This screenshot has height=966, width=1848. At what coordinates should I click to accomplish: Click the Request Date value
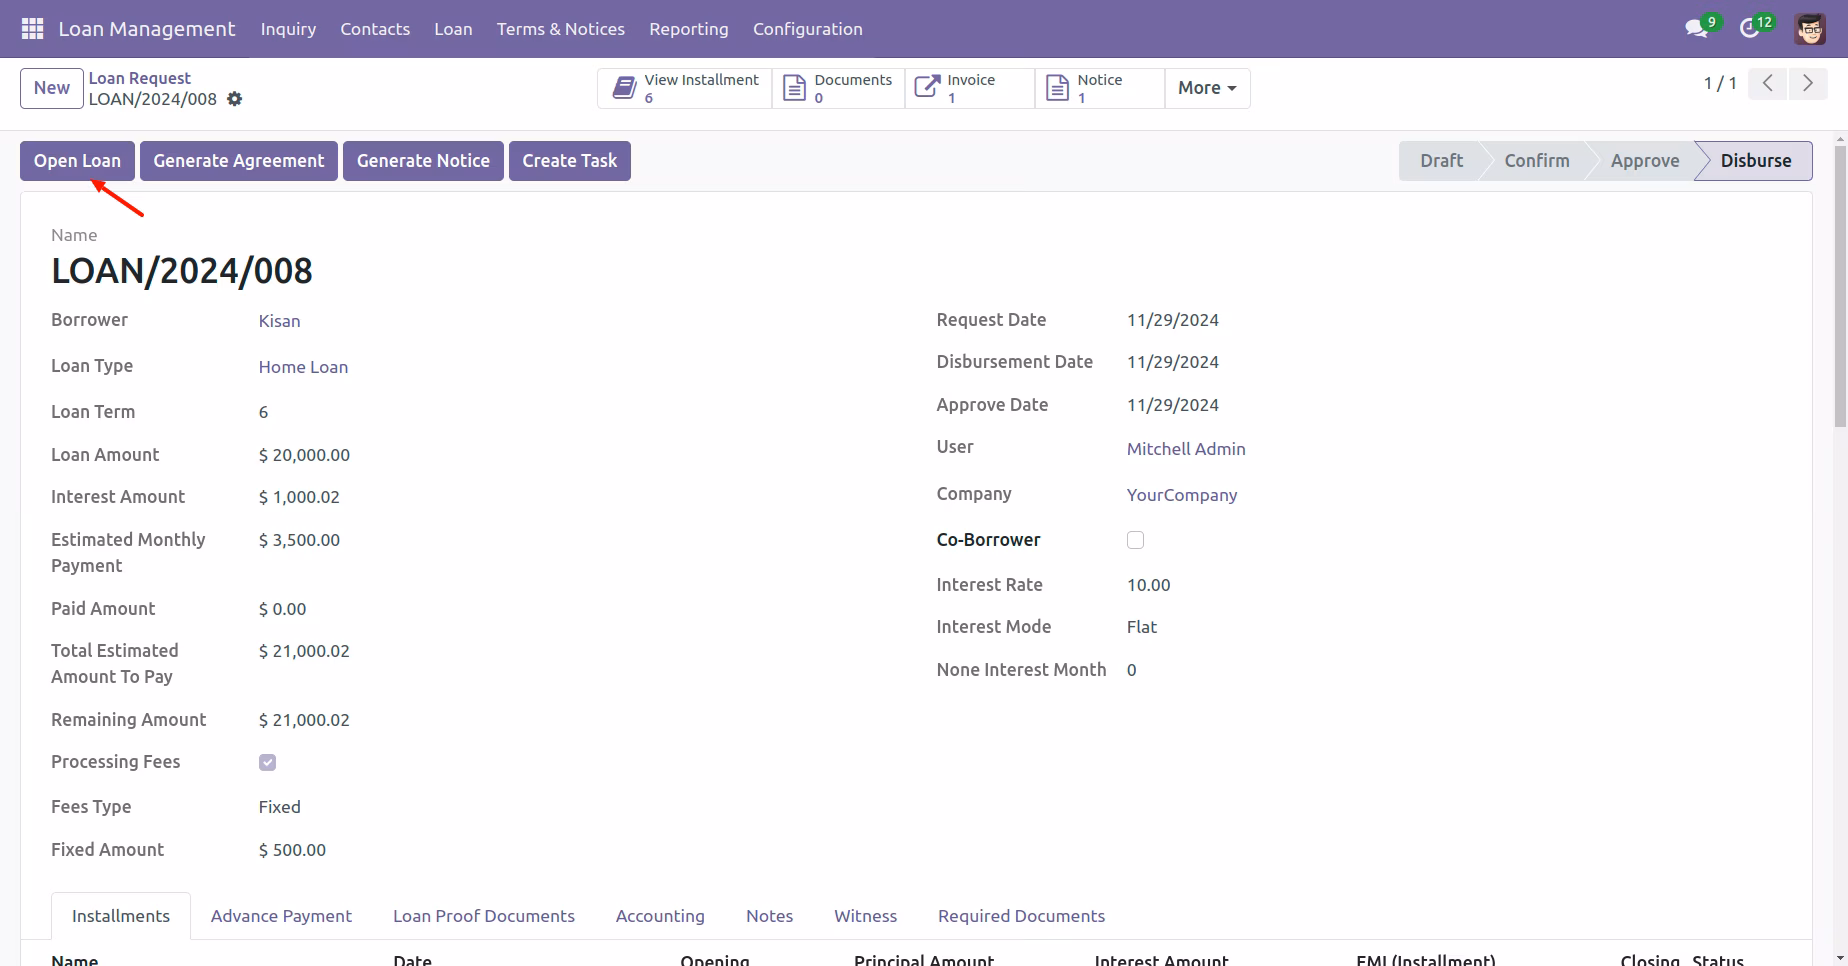point(1173,320)
